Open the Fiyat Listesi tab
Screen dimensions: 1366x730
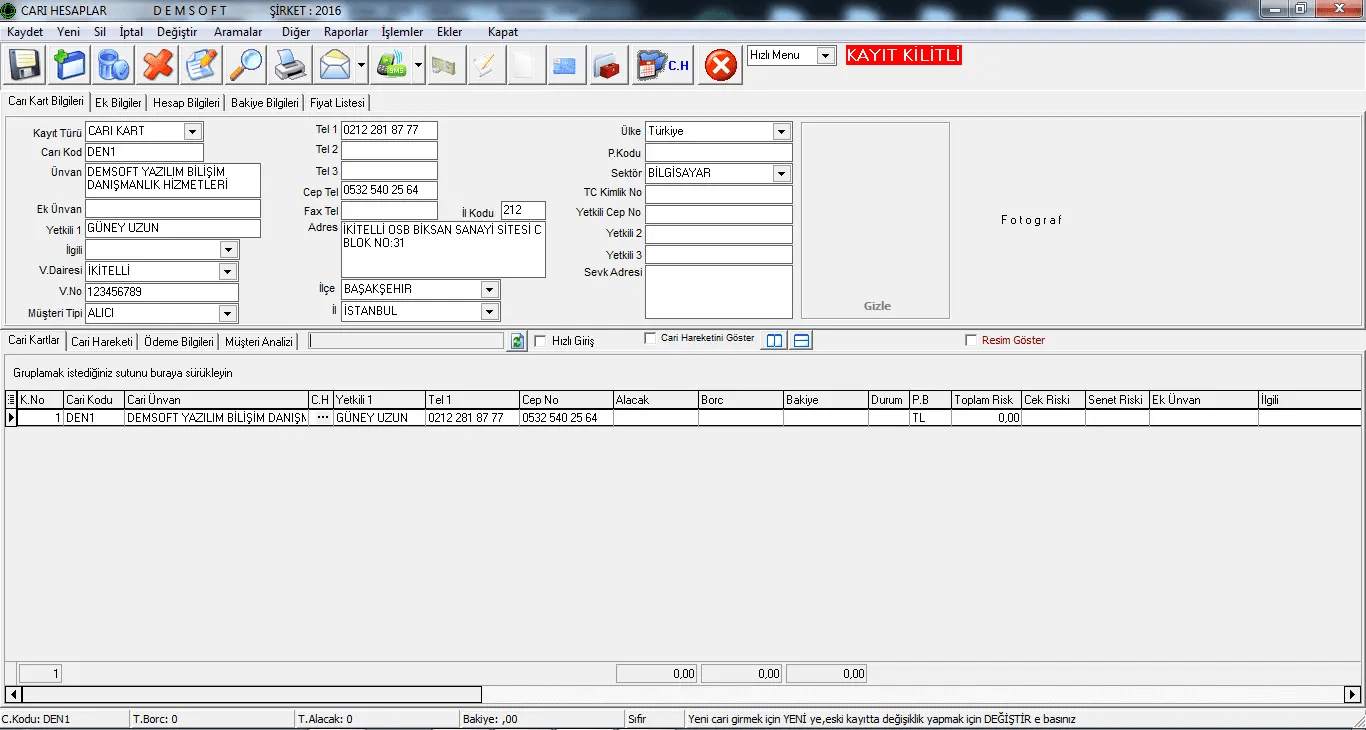click(x=337, y=103)
